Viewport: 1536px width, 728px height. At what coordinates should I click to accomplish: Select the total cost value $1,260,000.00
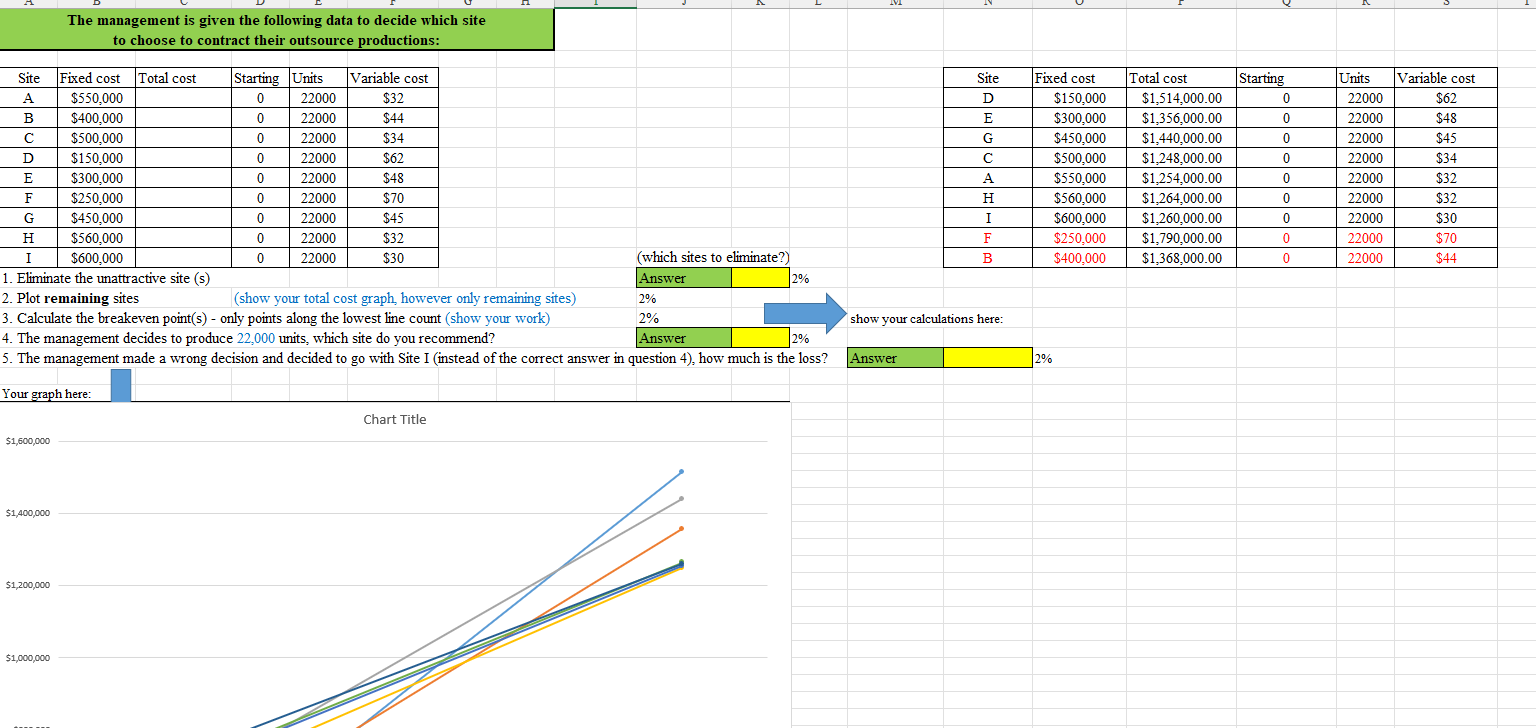point(1181,218)
